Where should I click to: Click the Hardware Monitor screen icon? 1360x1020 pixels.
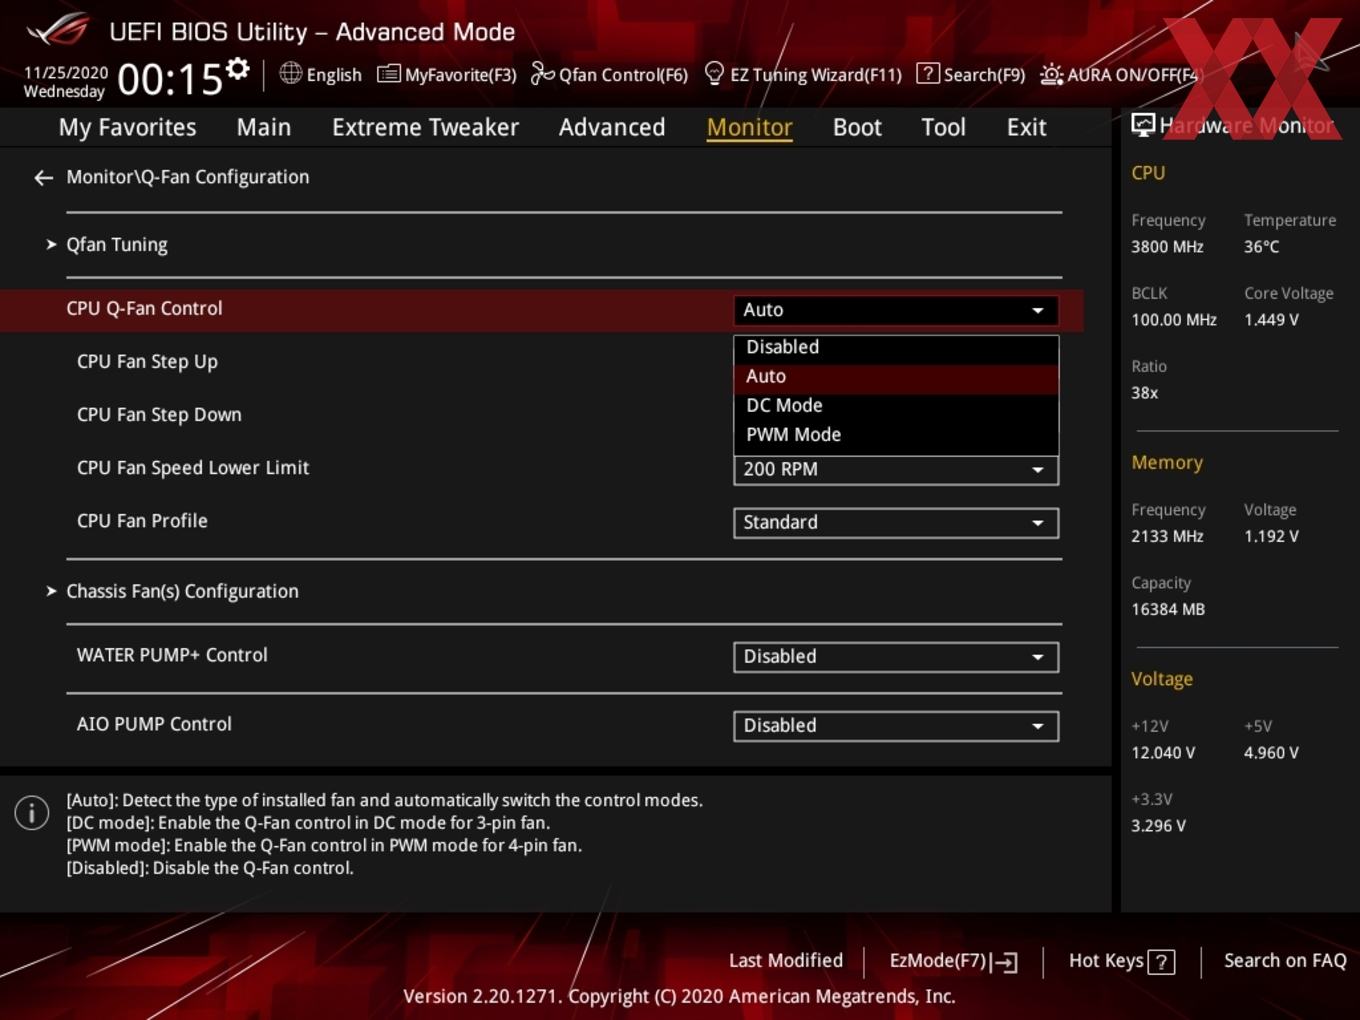pos(1143,125)
